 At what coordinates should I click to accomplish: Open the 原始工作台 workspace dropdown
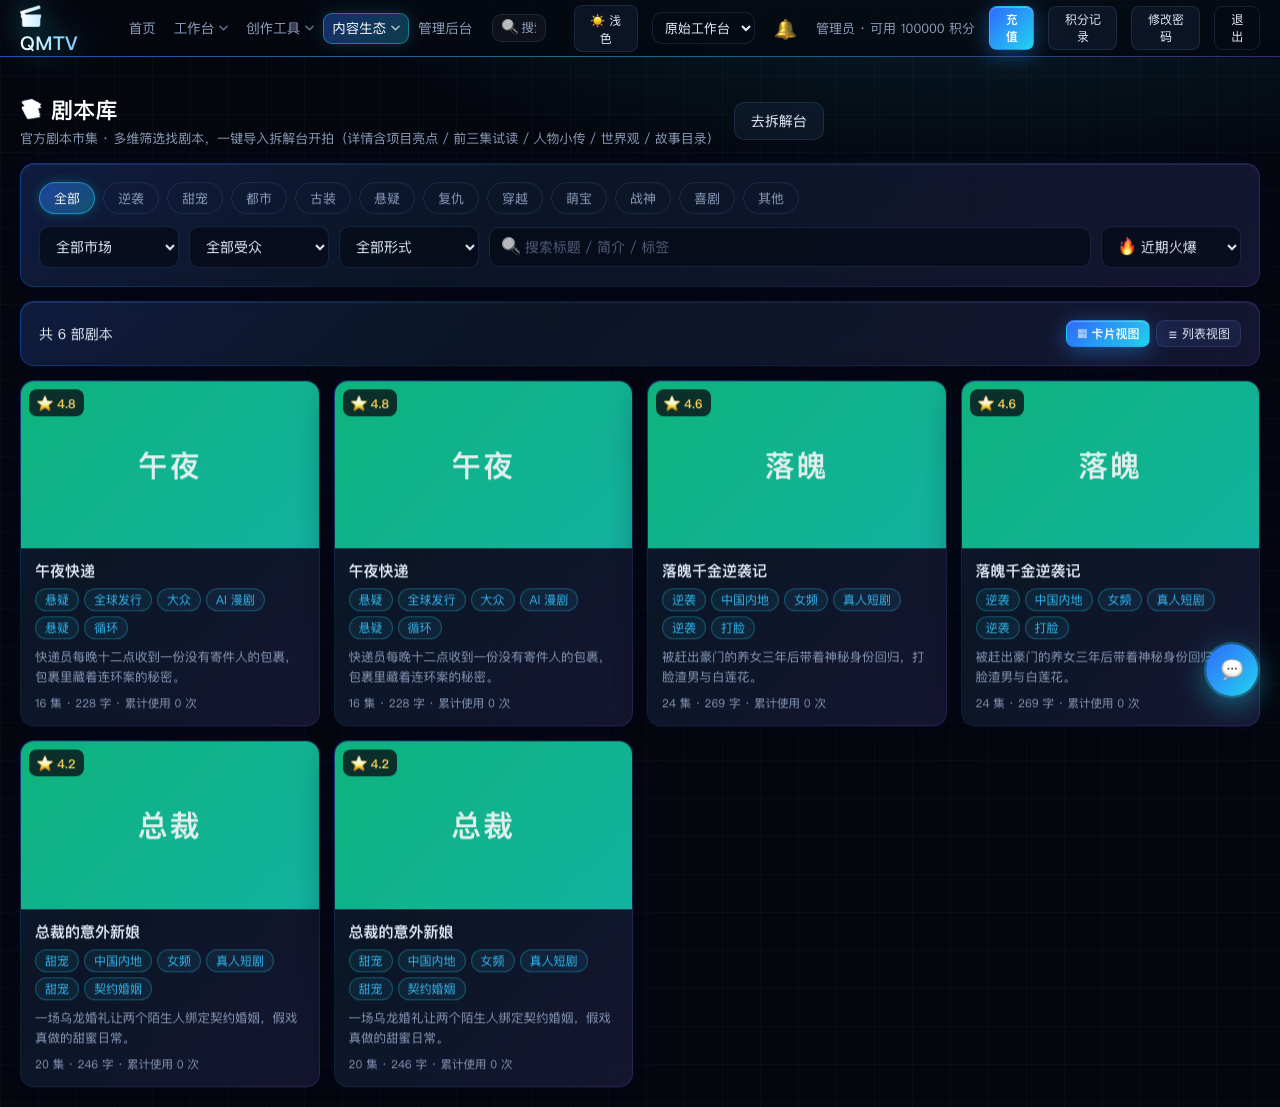point(704,29)
